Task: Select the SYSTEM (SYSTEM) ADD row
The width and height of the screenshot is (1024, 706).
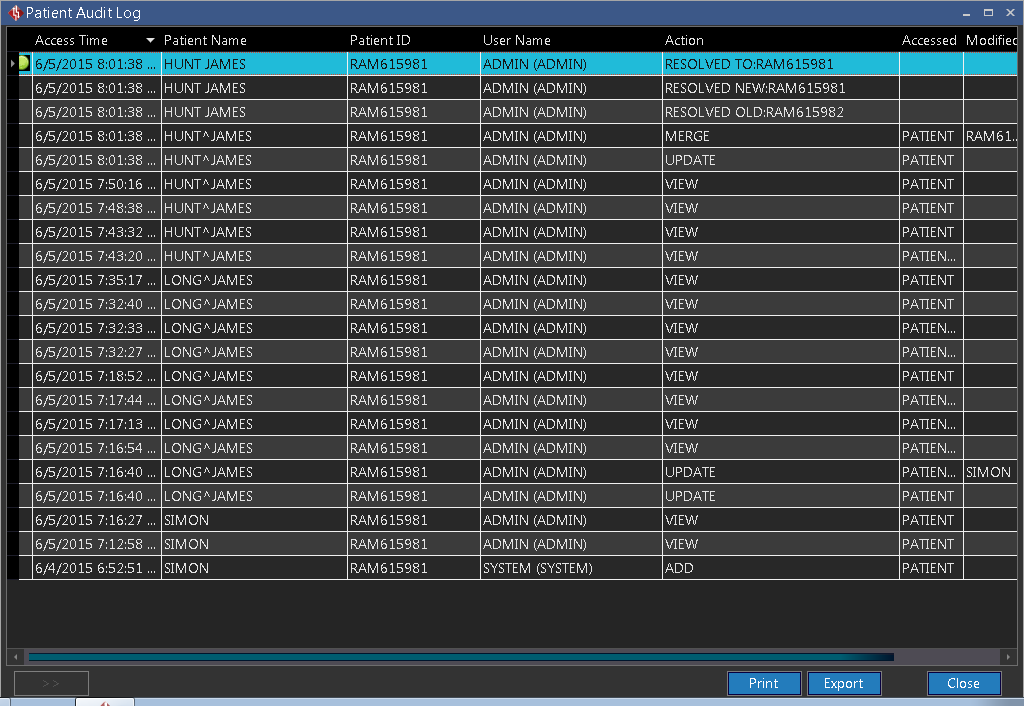Action: [x=537, y=568]
